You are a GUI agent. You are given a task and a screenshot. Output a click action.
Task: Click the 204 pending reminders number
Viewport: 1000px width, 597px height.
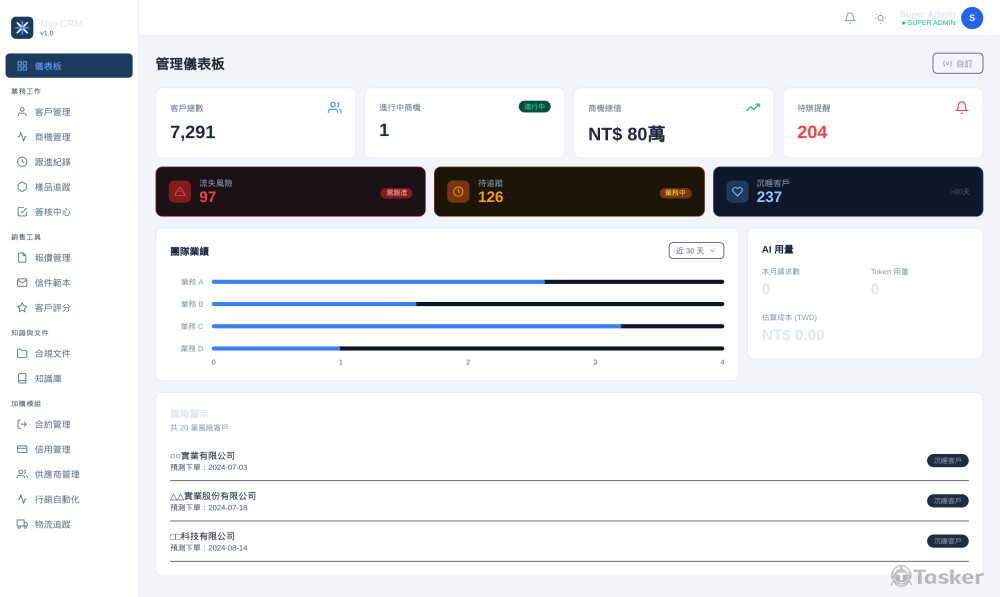point(812,132)
